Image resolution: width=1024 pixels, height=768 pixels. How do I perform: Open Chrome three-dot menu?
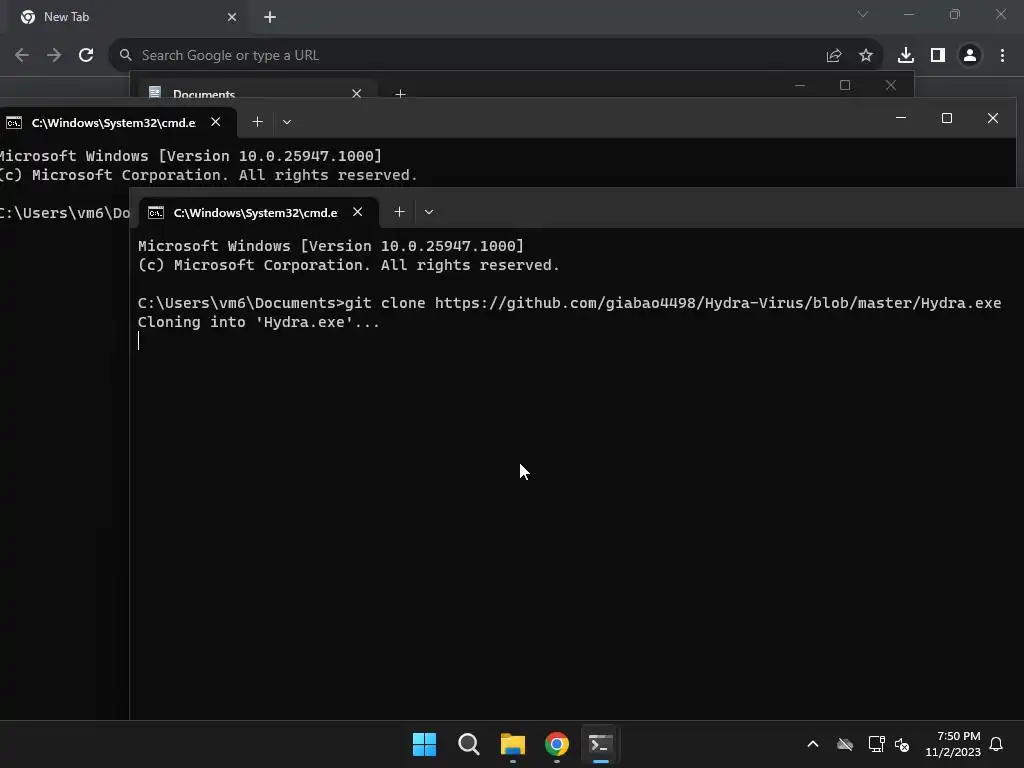click(x=1002, y=56)
